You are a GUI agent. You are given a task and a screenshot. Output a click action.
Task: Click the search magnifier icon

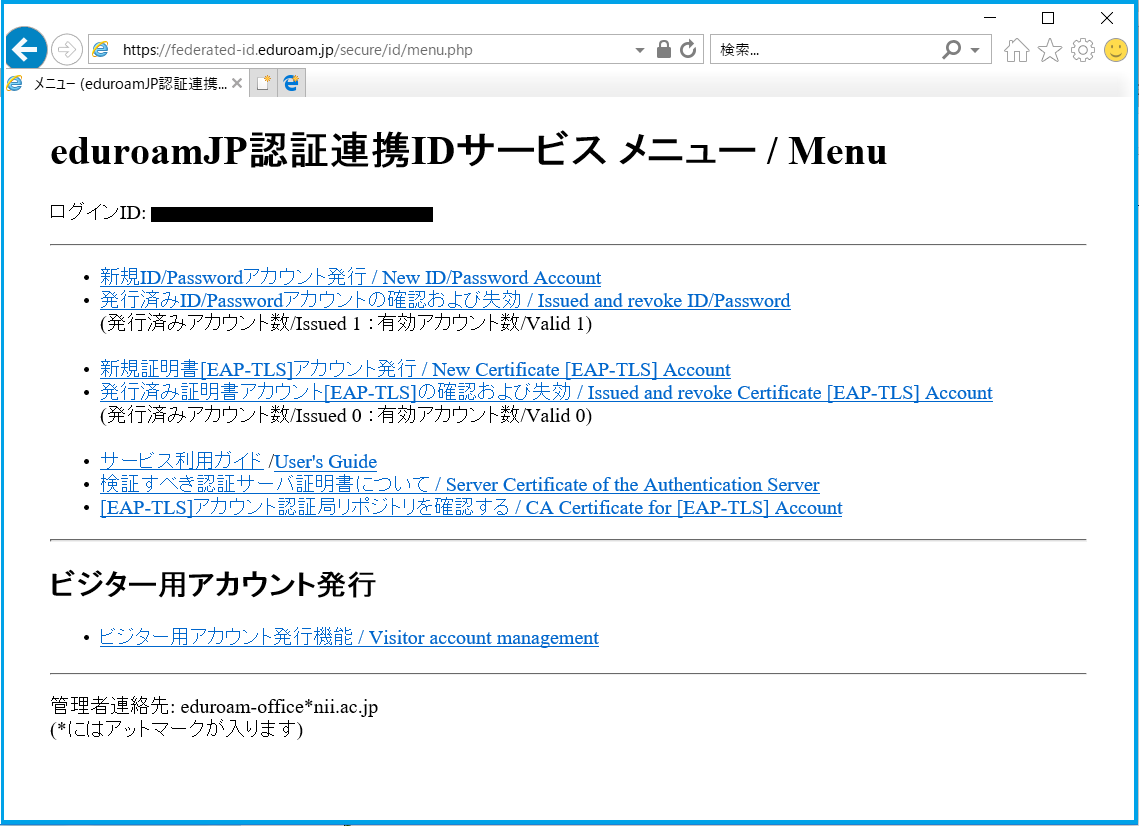(x=951, y=49)
